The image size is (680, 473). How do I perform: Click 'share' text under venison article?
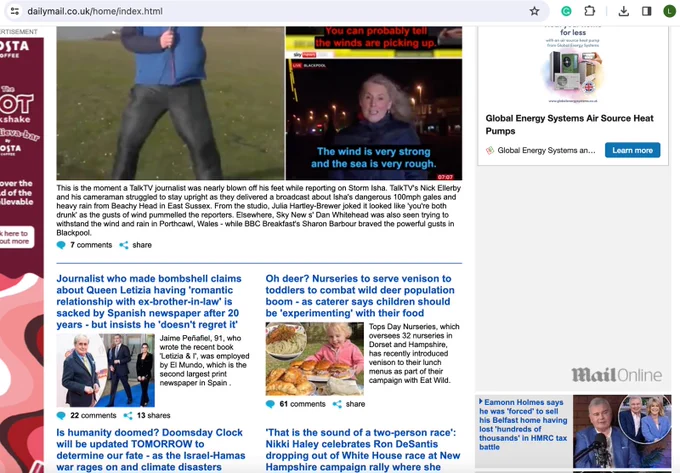[x=355, y=404]
